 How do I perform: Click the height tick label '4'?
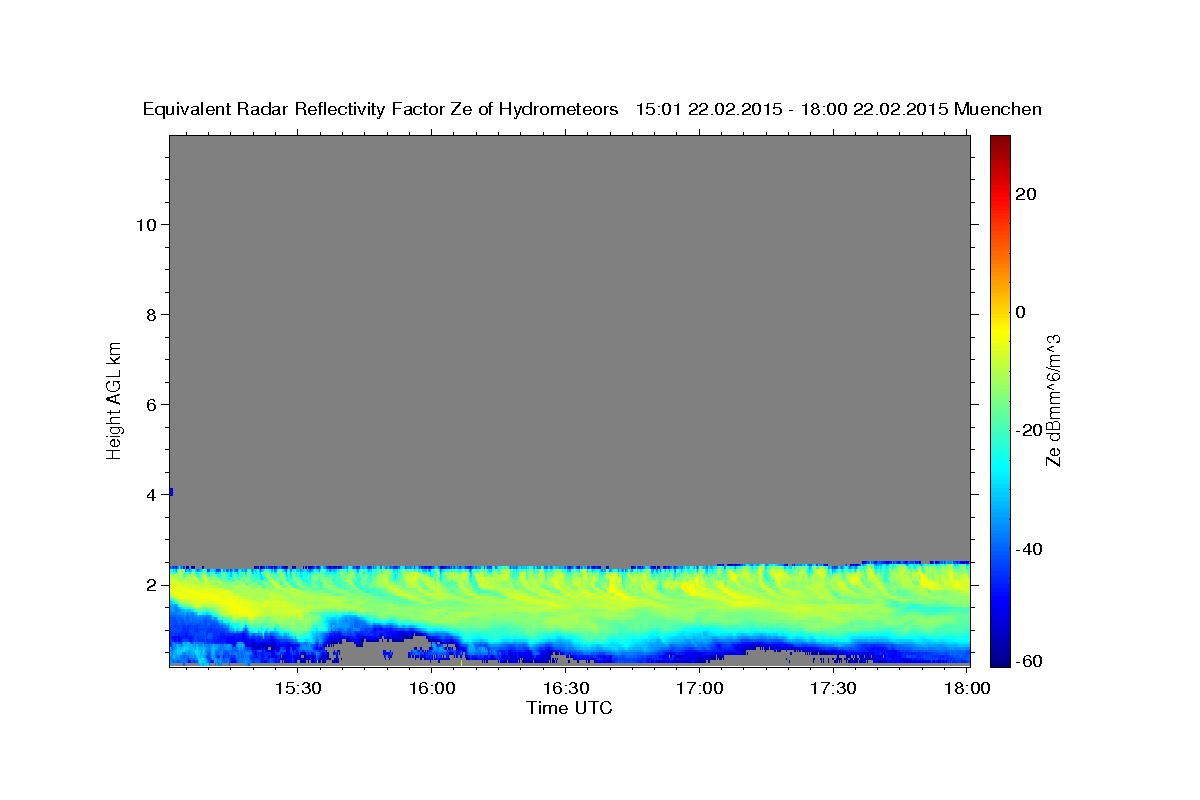tap(150, 495)
